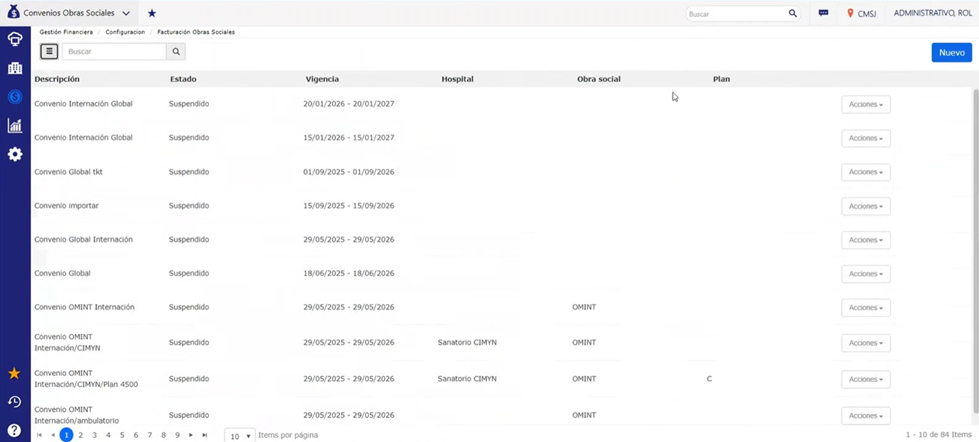Open Acciones for 15/01/2026 Convenio Internación Global
The width and height of the screenshot is (979, 442).
click(866, 139)
